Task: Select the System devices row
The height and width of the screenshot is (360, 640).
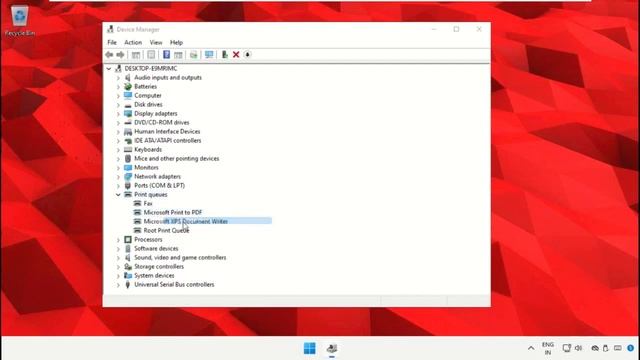Action: [154, 276]
